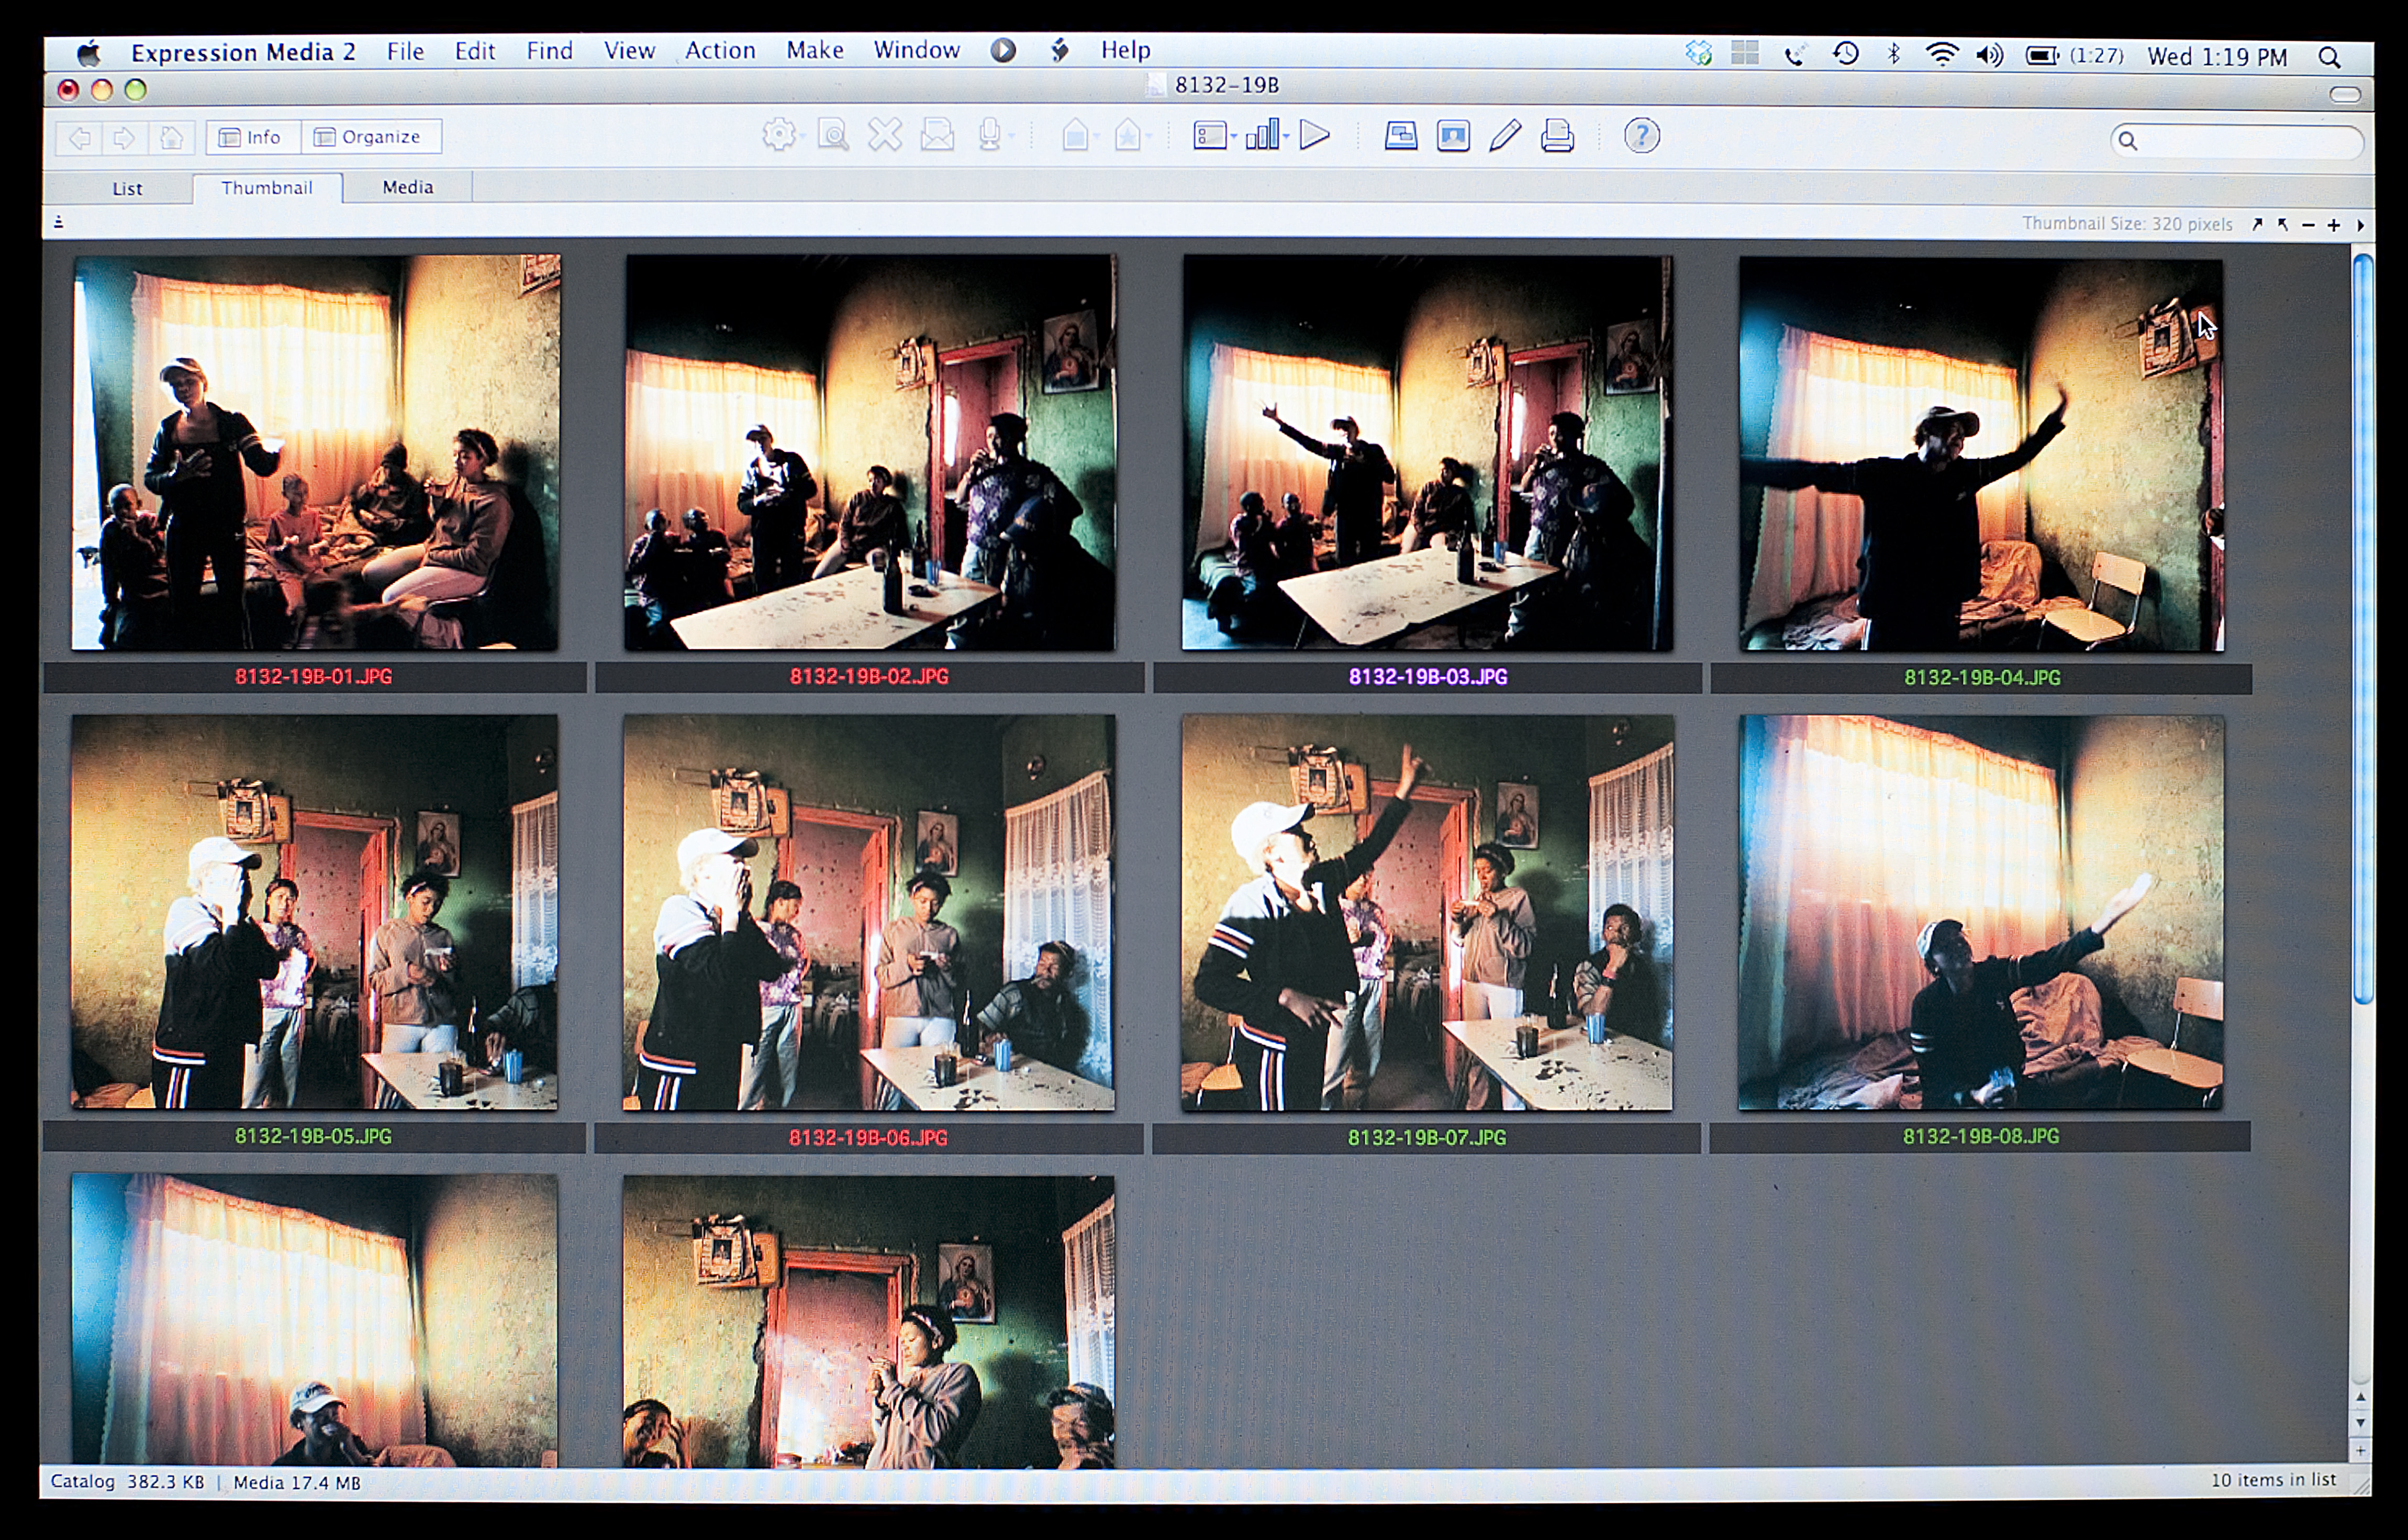Image resolution: width=2408 pixels, height=1540 pixels.
Task: Open the Expression Media 2 application menu
Action: pyautogui.click(x=243, y=52)
